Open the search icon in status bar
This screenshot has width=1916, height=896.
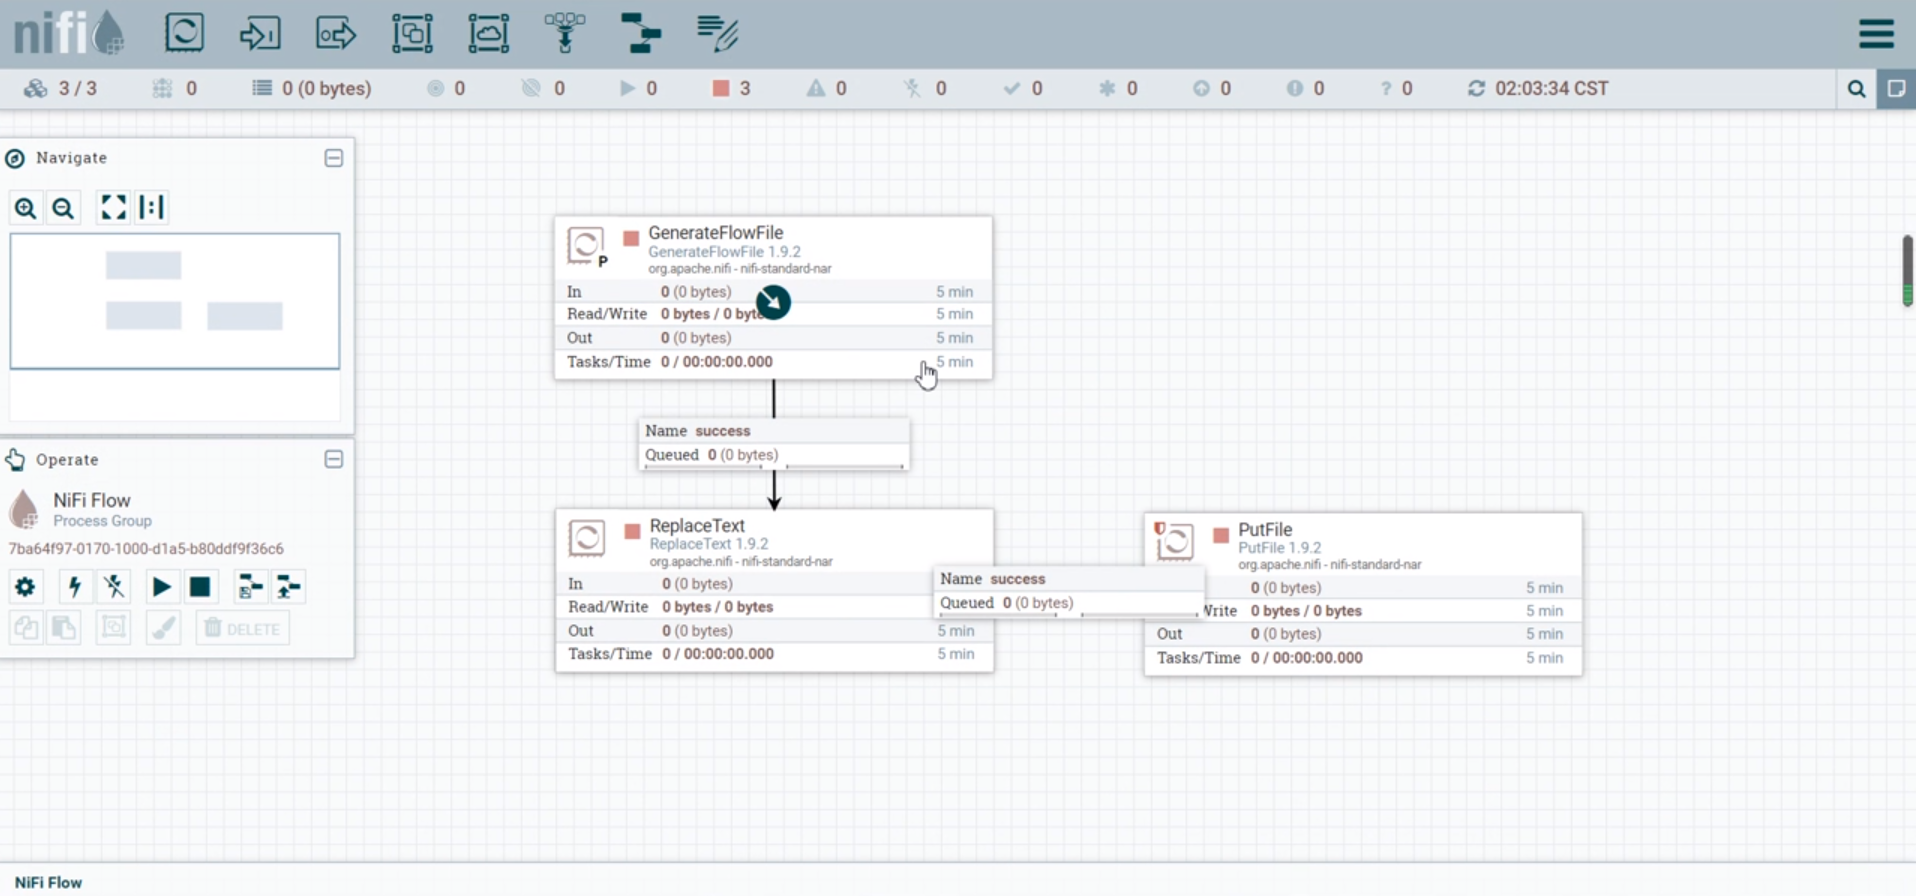1856,89
